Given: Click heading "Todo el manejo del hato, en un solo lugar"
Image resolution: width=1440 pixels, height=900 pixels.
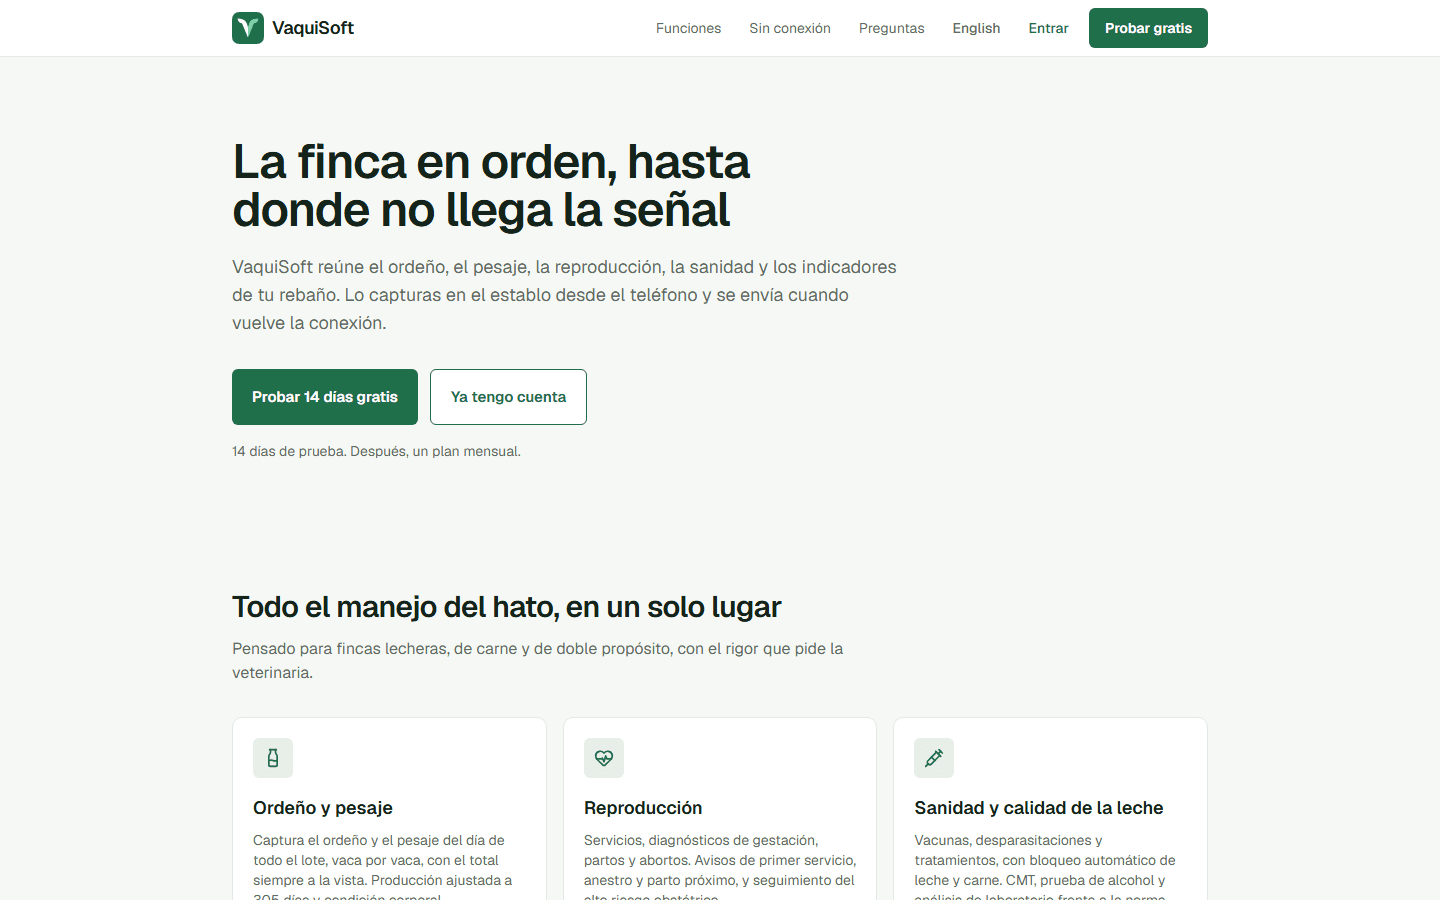Looking at the screenshot, I should pos(507,607).
